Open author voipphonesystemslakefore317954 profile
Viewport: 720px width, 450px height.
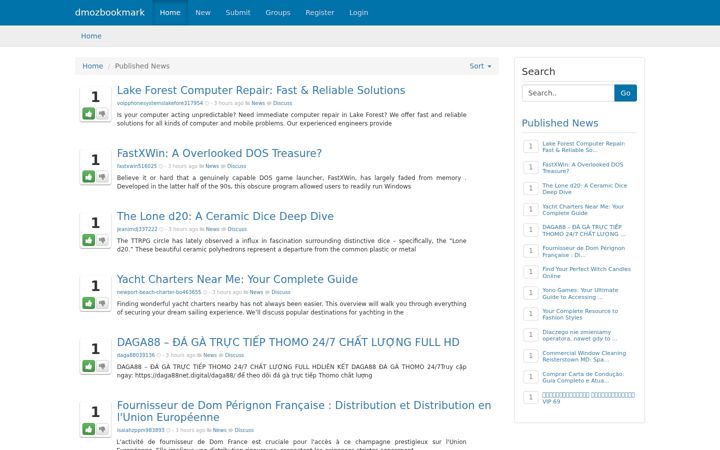pos(159,103)
